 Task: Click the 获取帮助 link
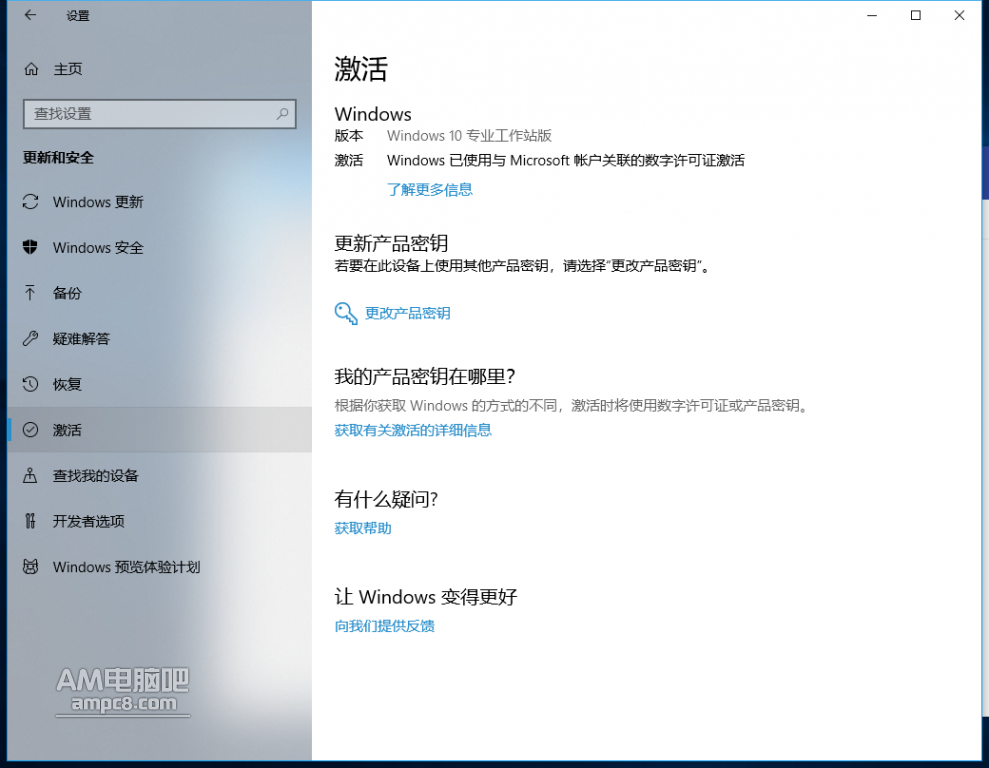pos(363,528)
